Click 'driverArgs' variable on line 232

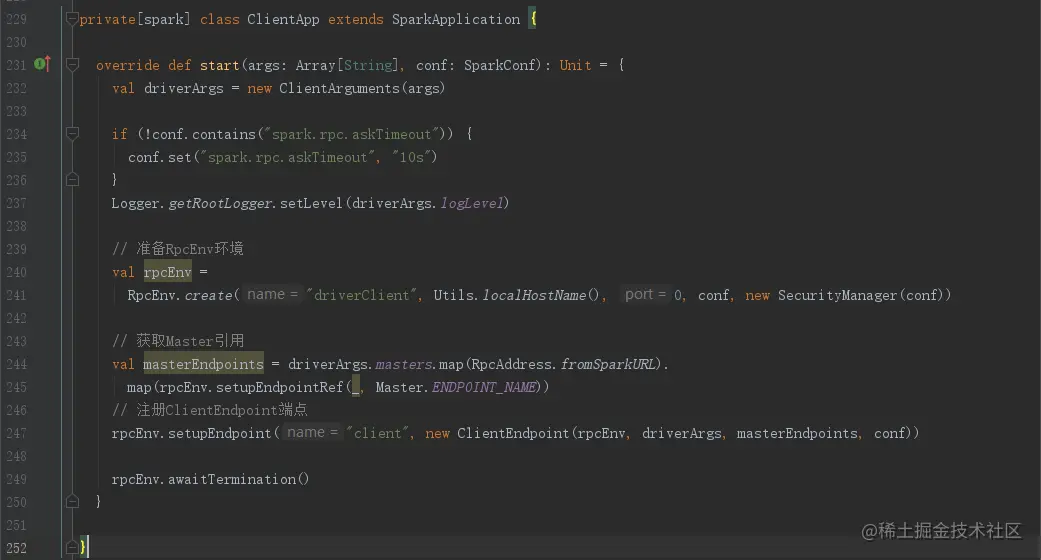coord(184,88)
